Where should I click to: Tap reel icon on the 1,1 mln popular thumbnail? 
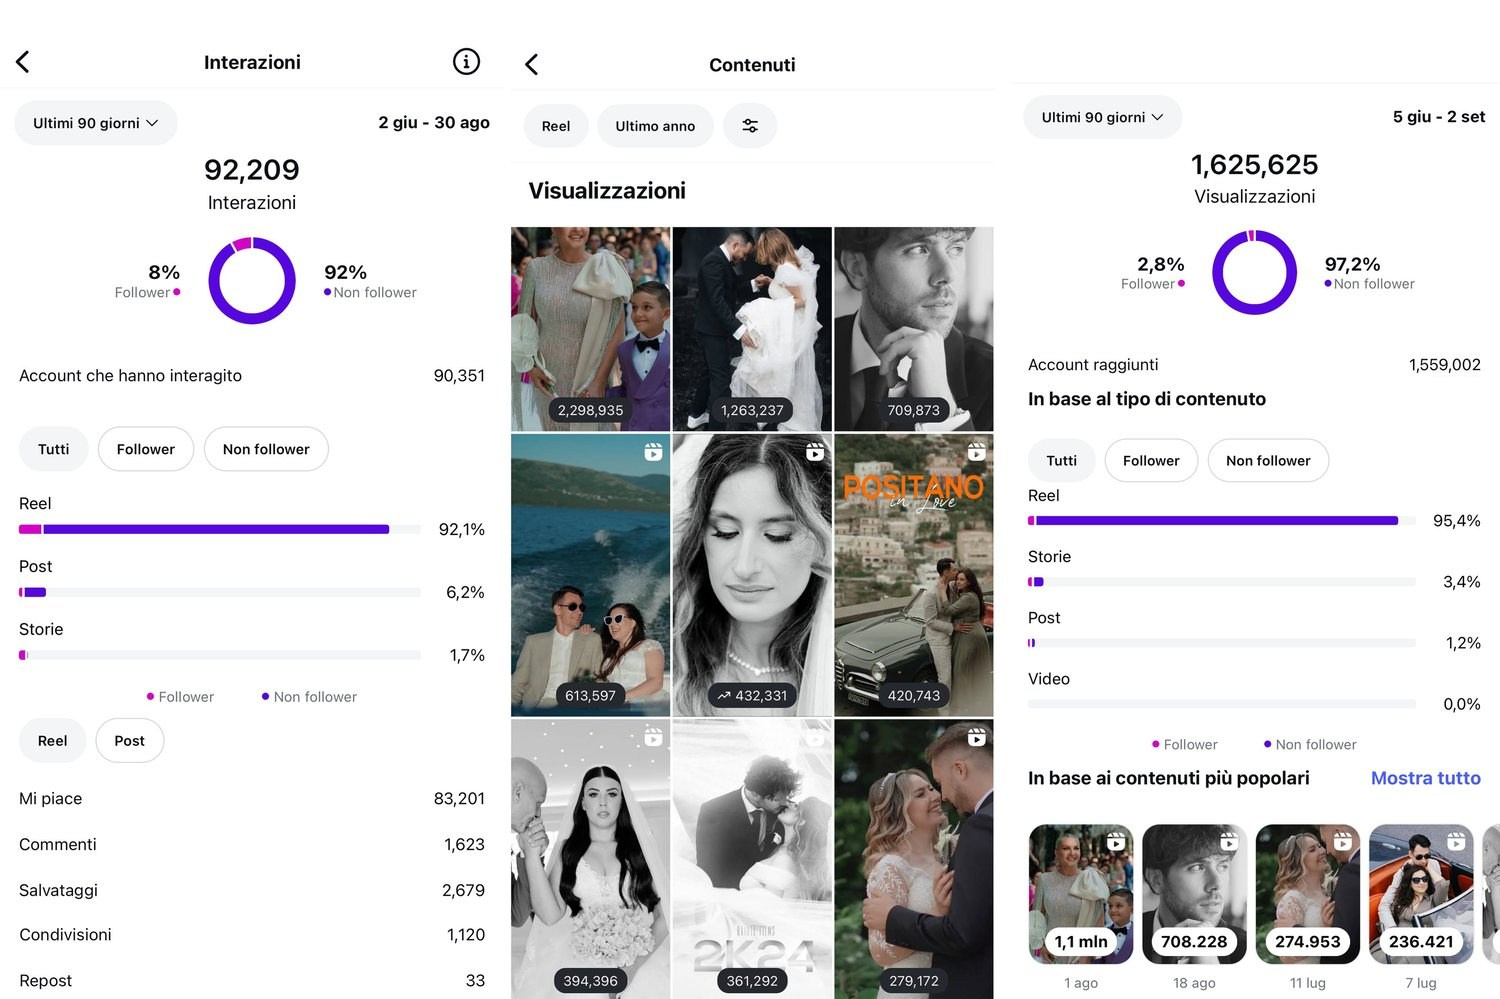click(x=1116, y=843)
